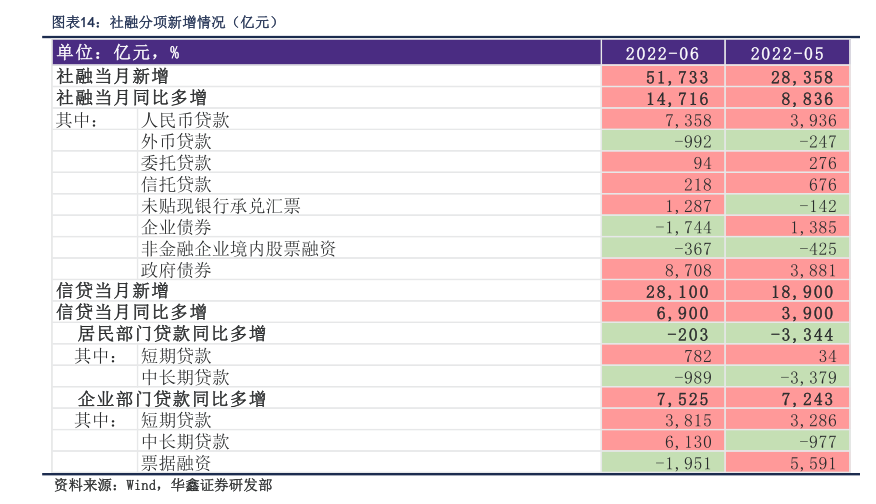The image size is (876, 504).
Task: Select the 人民币贷款 row label
Action: coord(185,120)
